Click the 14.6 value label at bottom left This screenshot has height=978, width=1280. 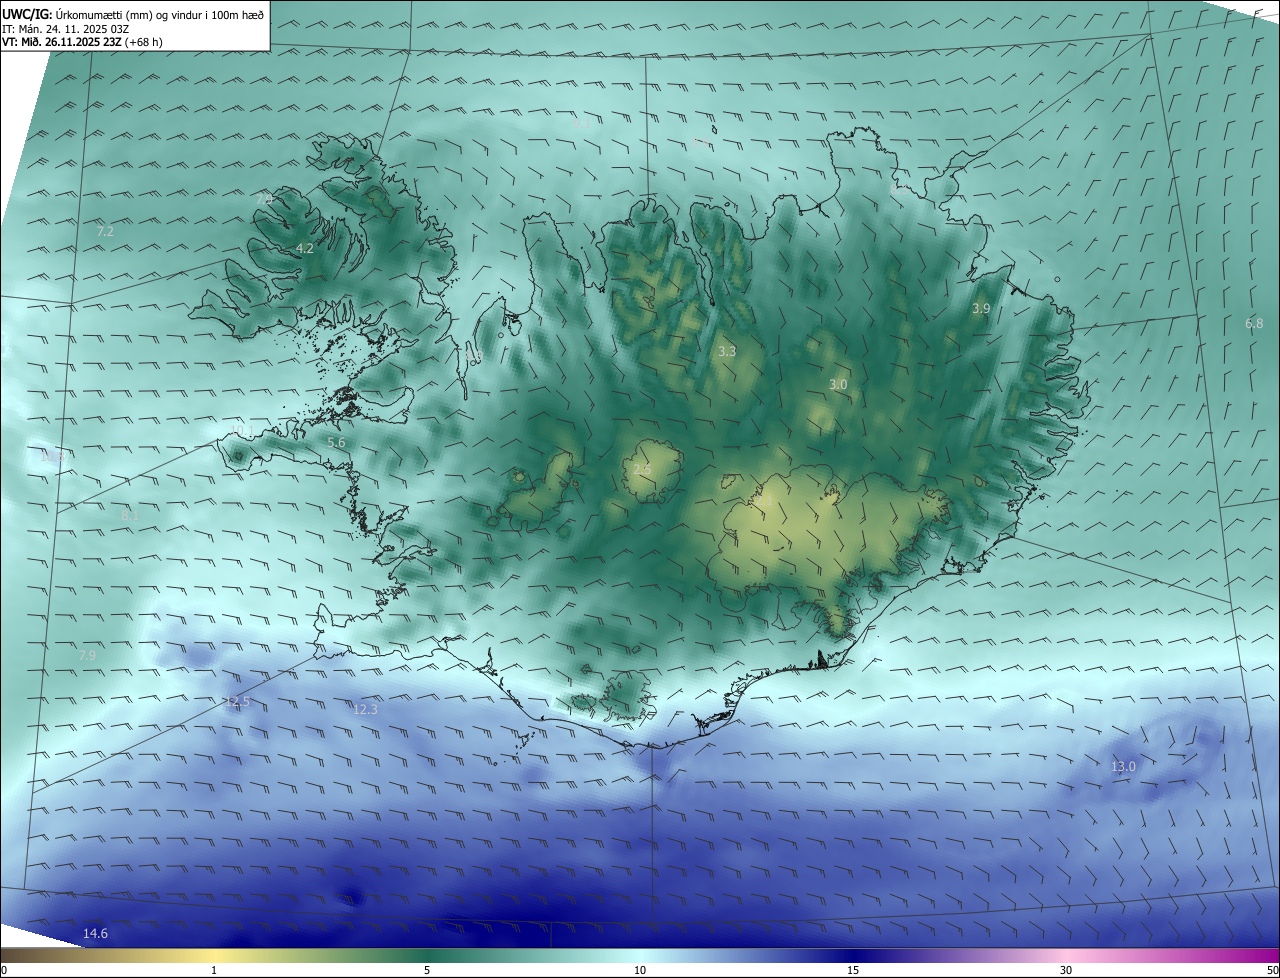(95, 933)
